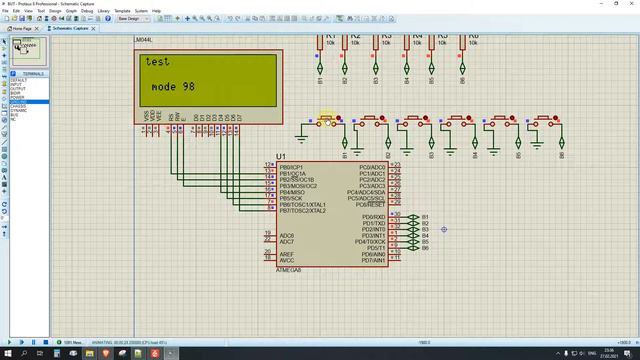Screen dimensions: 640x360
Task: Rotate clockwise with the left toolbar icon
Action: [4, 204]
